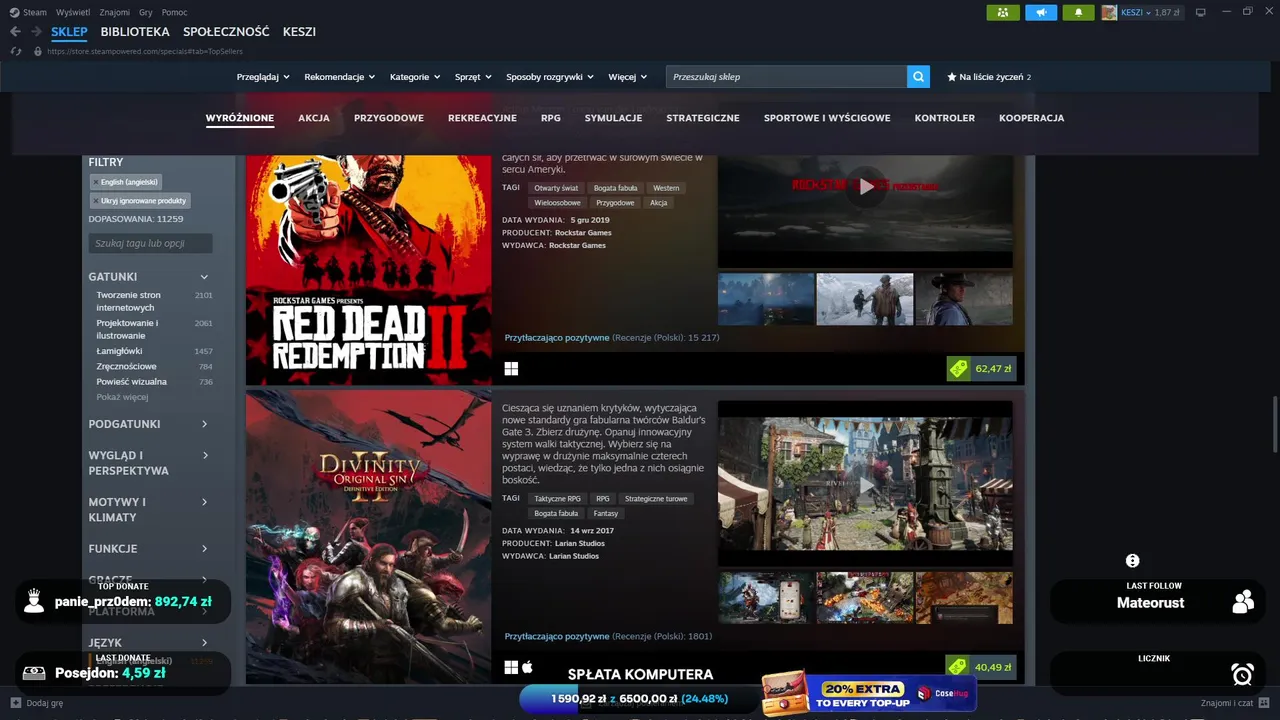The height and width of the screenshot is (720, 1280).
Task: Expand the JĘZYK filter section
Action: click(x=204, y=643)
